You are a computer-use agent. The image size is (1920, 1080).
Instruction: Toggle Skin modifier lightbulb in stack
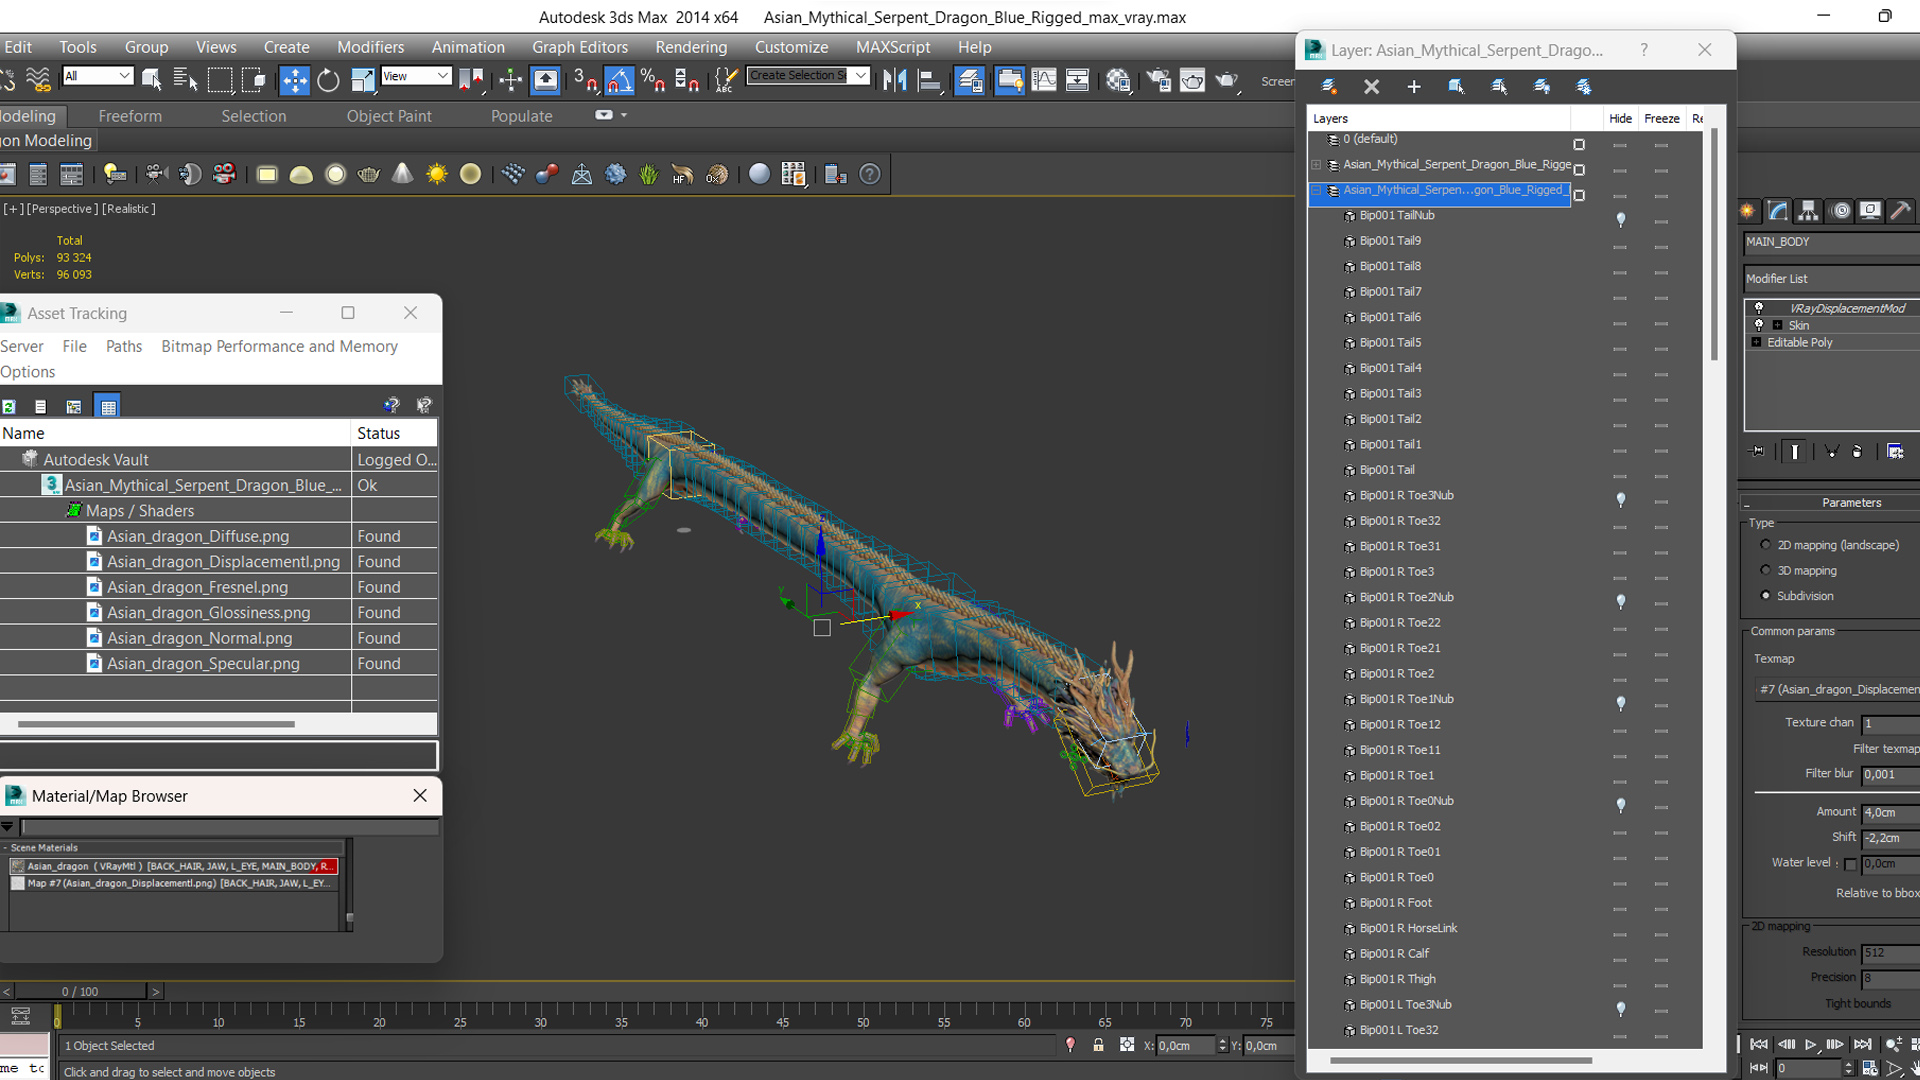tap(1759, 325)
